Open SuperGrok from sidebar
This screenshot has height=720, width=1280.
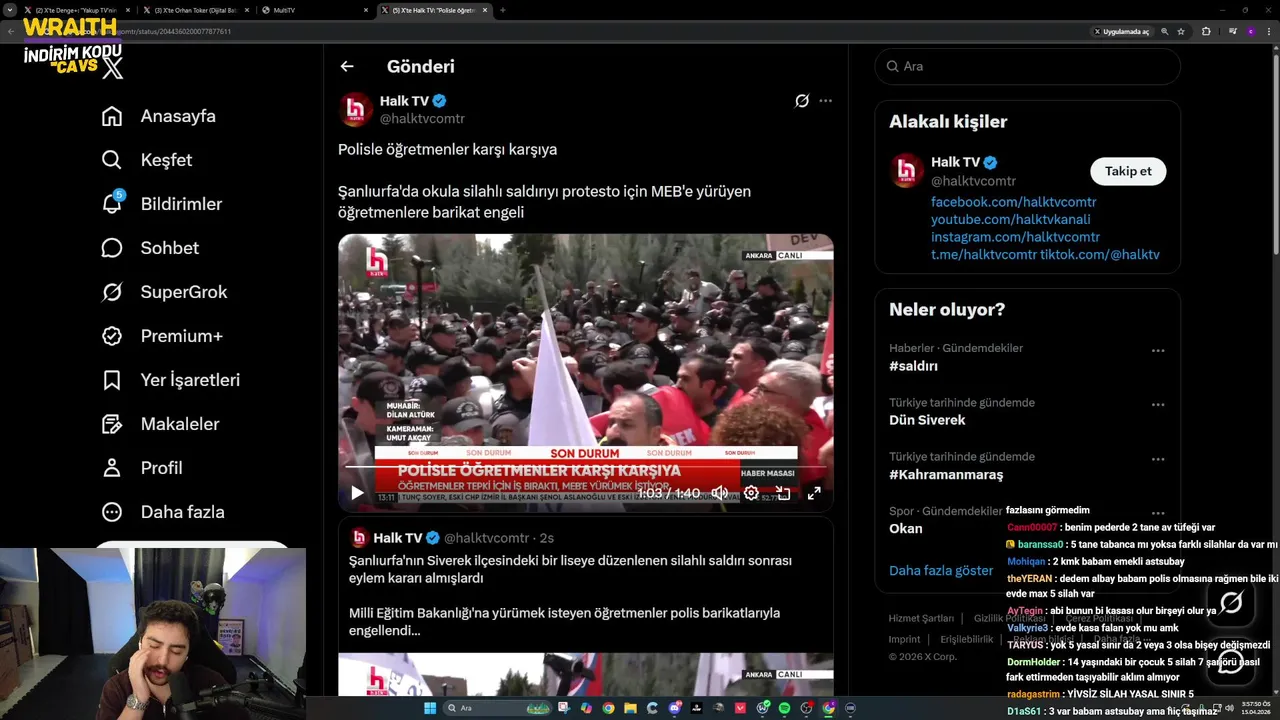[164, 292]
